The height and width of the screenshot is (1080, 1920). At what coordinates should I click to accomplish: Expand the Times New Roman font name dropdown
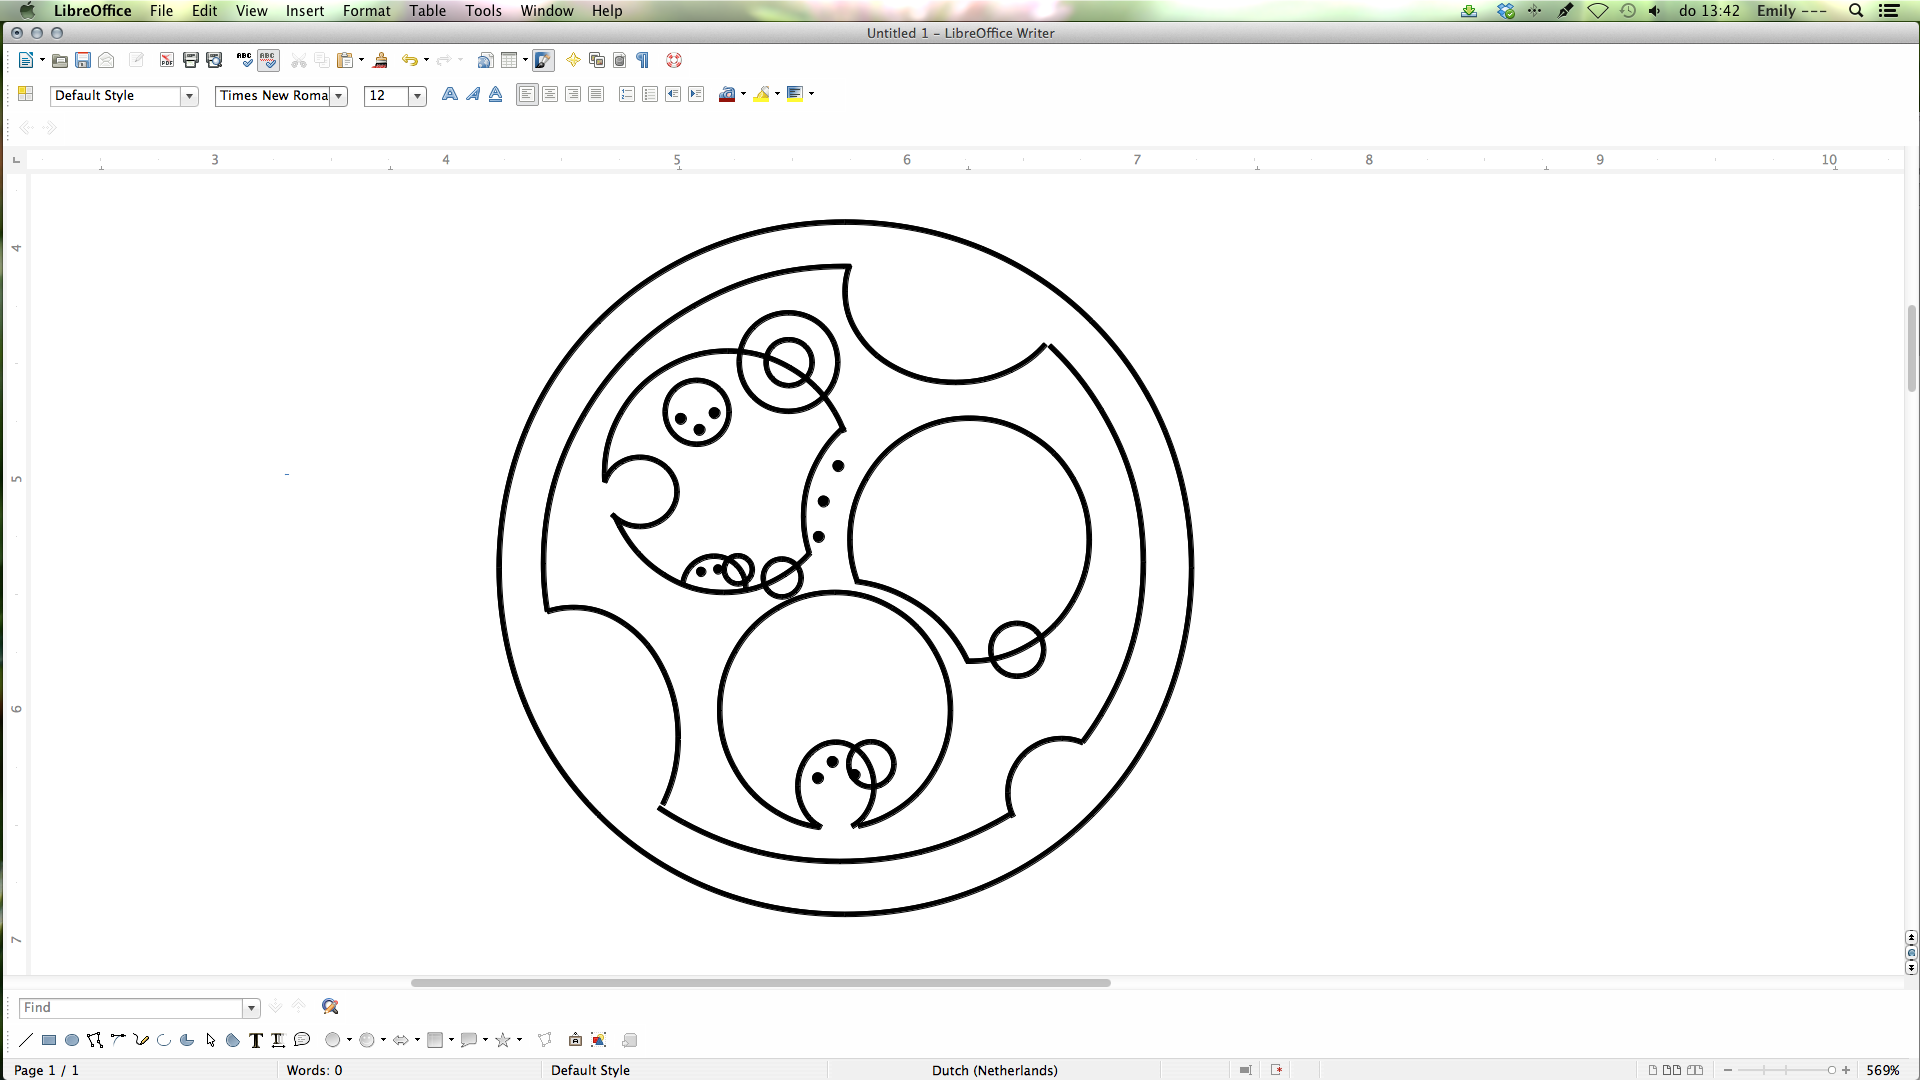click(339, 96)
